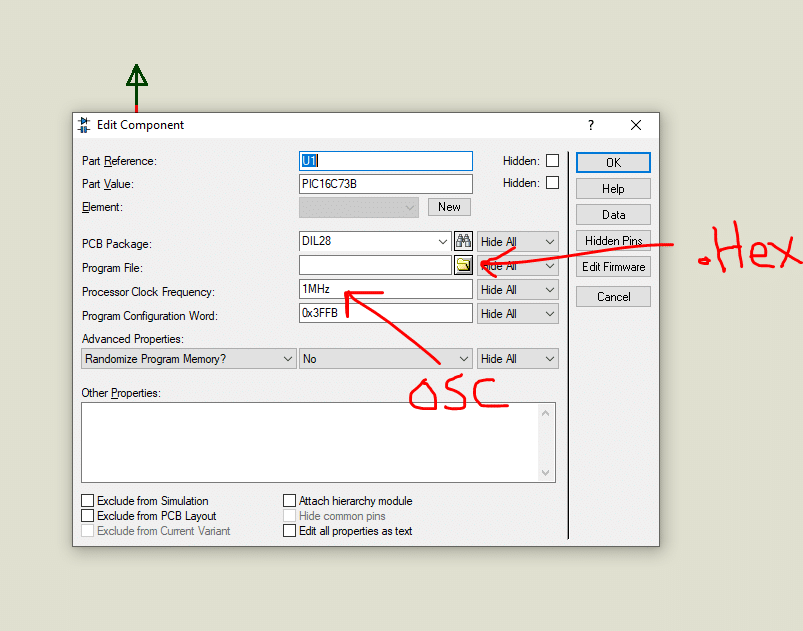Enable Attach hierarchy module
The width and height of the screenshot is (803, 631).
point(289,500)
